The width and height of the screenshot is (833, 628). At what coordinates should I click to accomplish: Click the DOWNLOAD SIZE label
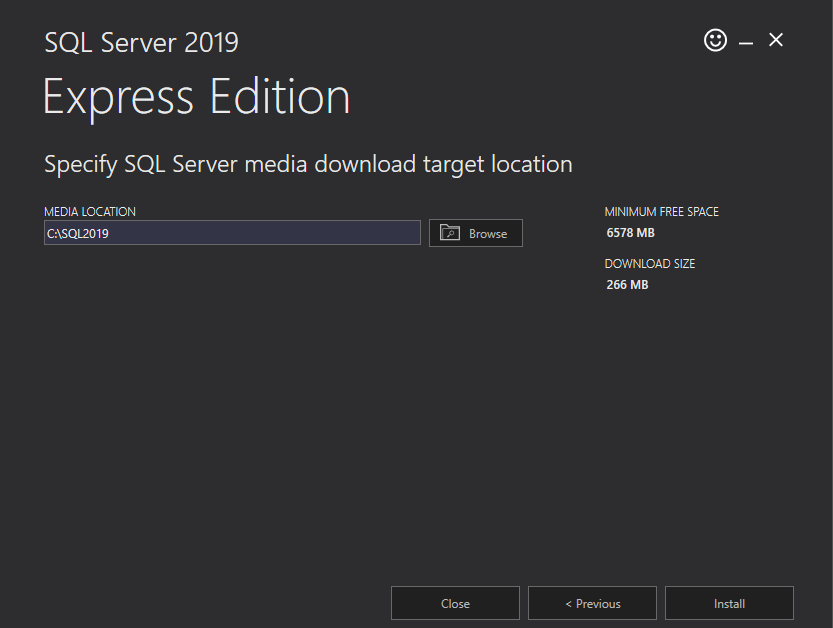pyautogui.click(x=650, y=264)
